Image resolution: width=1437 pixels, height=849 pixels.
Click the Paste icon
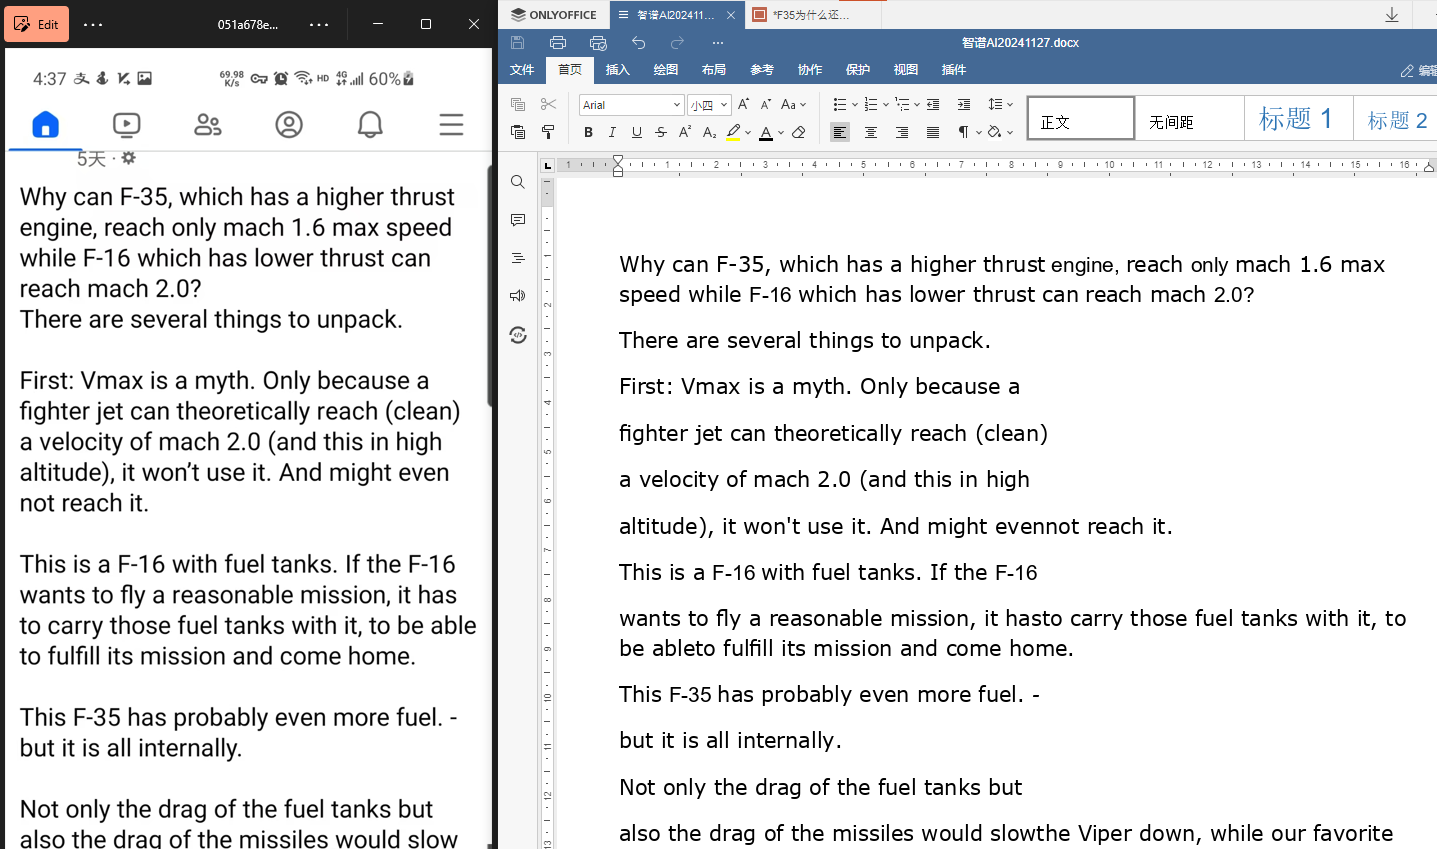coord(518,132)
